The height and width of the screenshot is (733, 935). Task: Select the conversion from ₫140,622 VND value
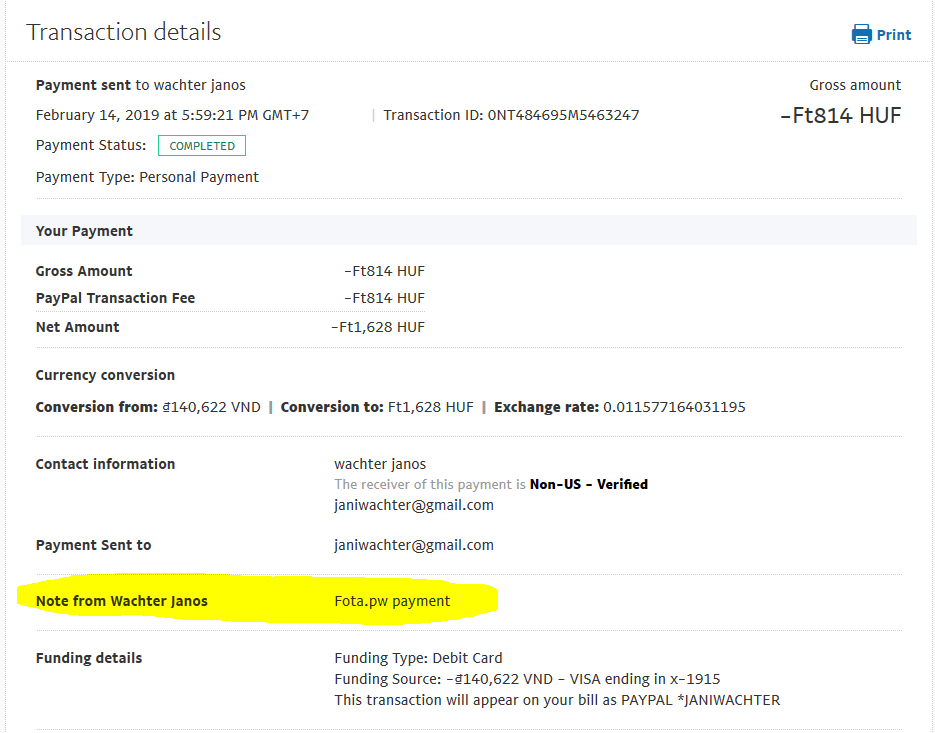(x=212, y=407)
